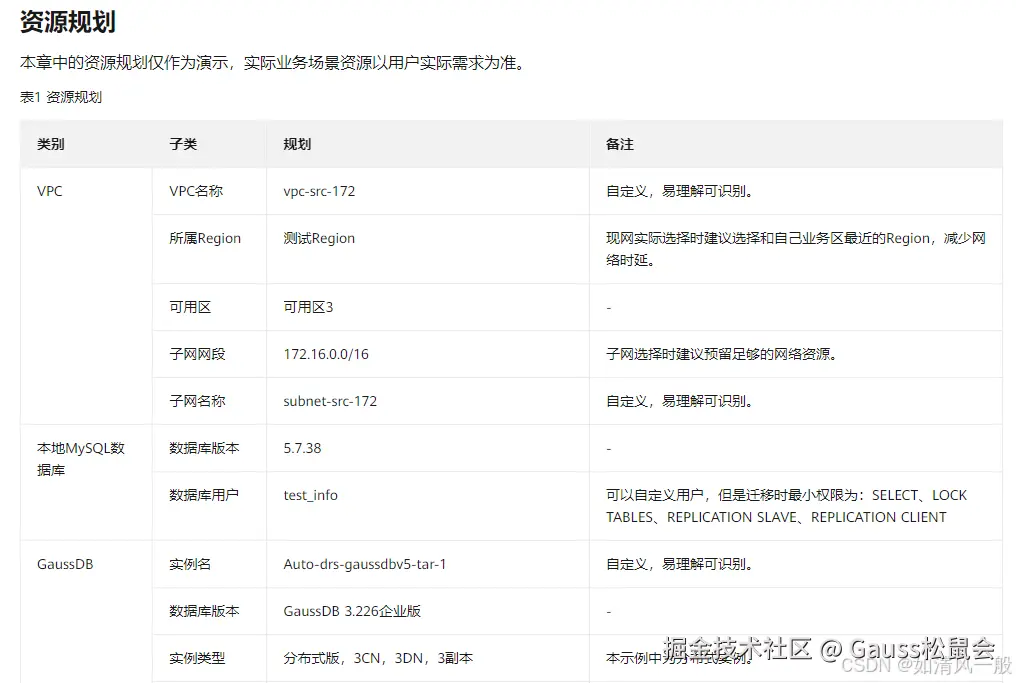The width and height of the screenshot is (1016, 683).
Task: Select the test_info database user cell
Action: (x=310, y=495)
